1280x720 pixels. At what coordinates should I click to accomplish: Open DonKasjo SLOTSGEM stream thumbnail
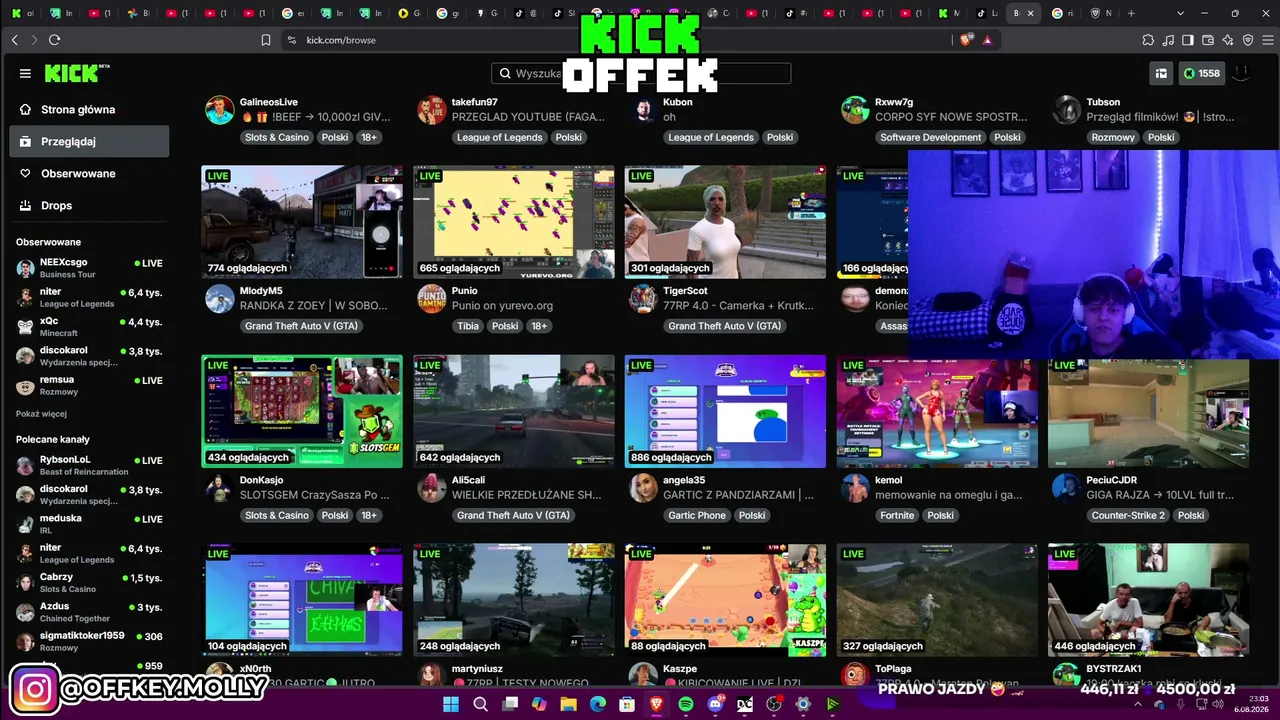[302, 411]
